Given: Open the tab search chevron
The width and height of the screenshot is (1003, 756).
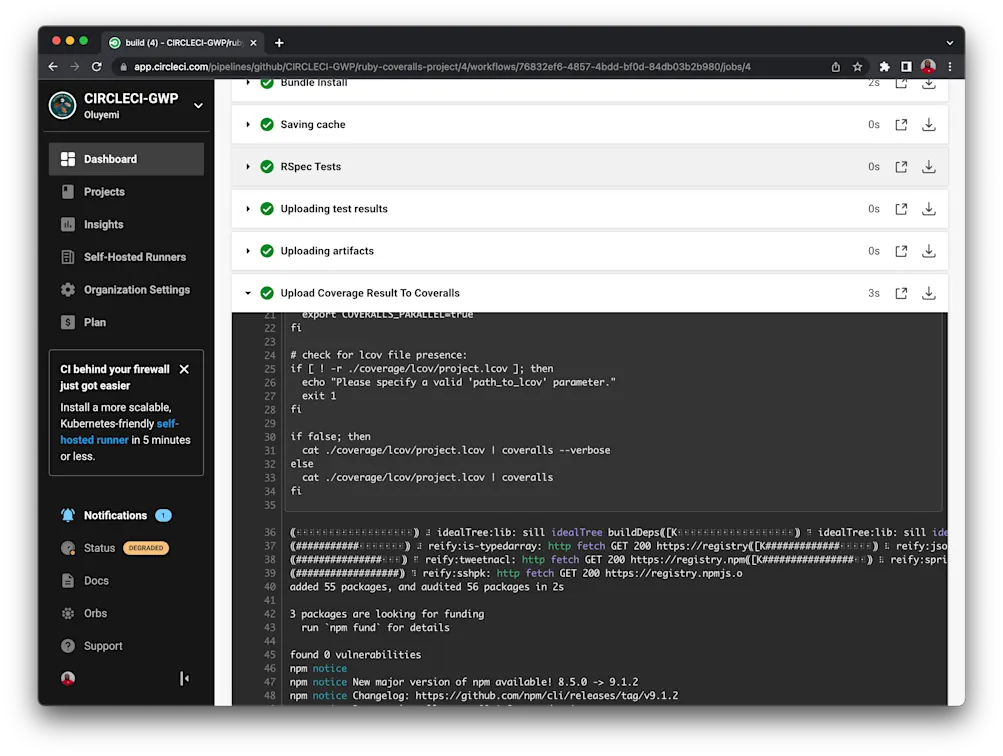Looking at the screenshot, I should (950, 43).
